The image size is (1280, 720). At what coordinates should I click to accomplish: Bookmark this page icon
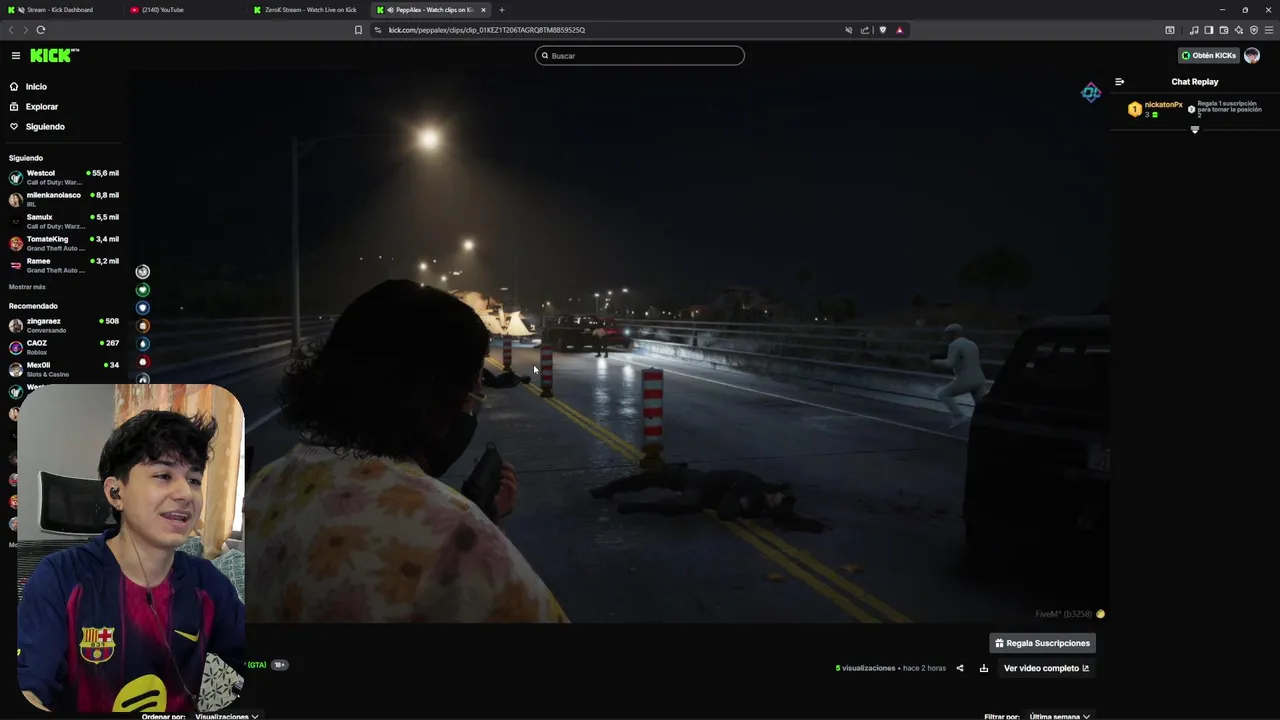(358, 30)
